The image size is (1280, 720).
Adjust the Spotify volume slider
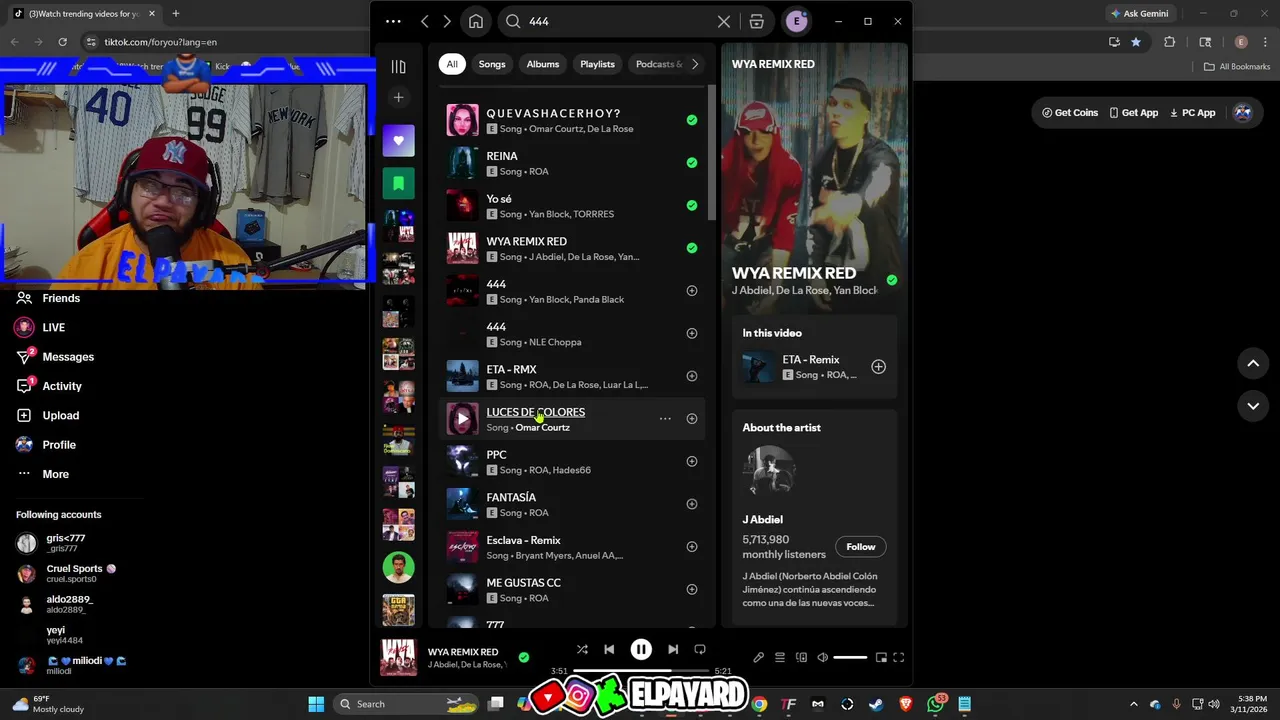click(850, 657)
